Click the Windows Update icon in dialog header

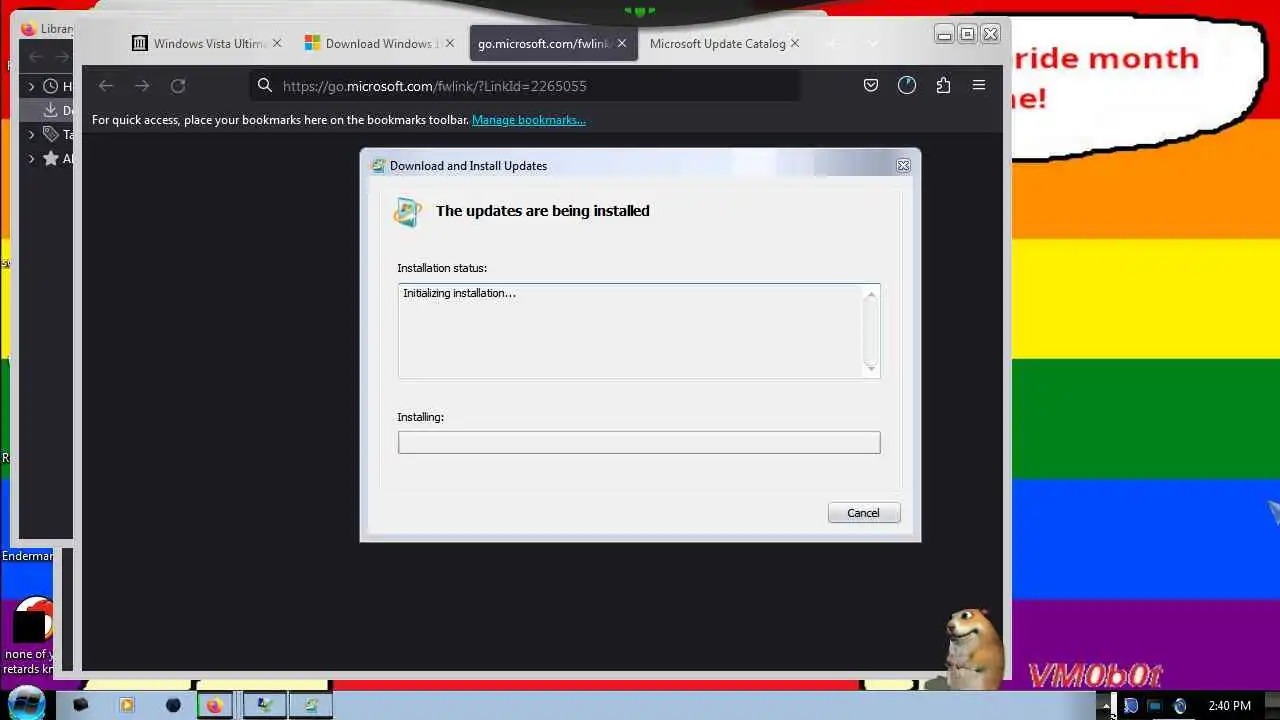[408, 212]
